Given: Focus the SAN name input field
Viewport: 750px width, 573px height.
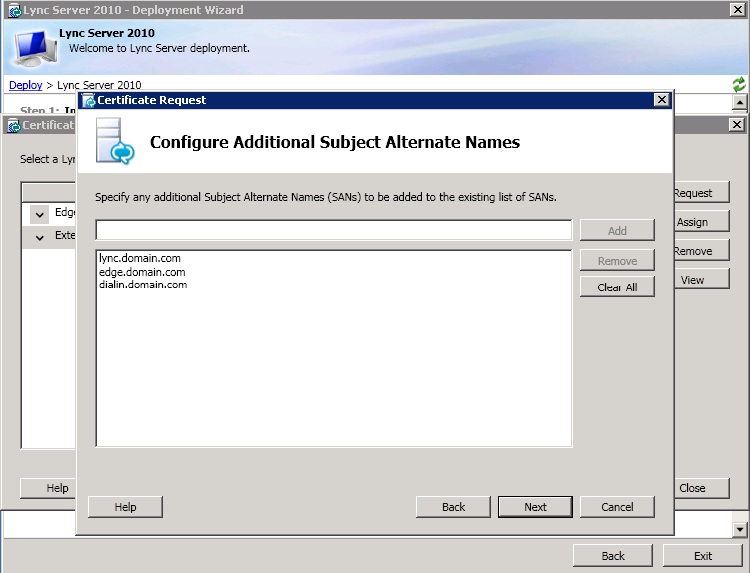Looking at the screenshot, I should click(x=333, y=230).
